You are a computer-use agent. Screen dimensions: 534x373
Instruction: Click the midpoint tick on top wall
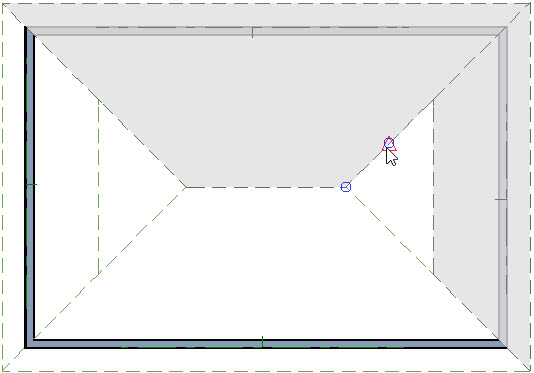tap(252, 32)
